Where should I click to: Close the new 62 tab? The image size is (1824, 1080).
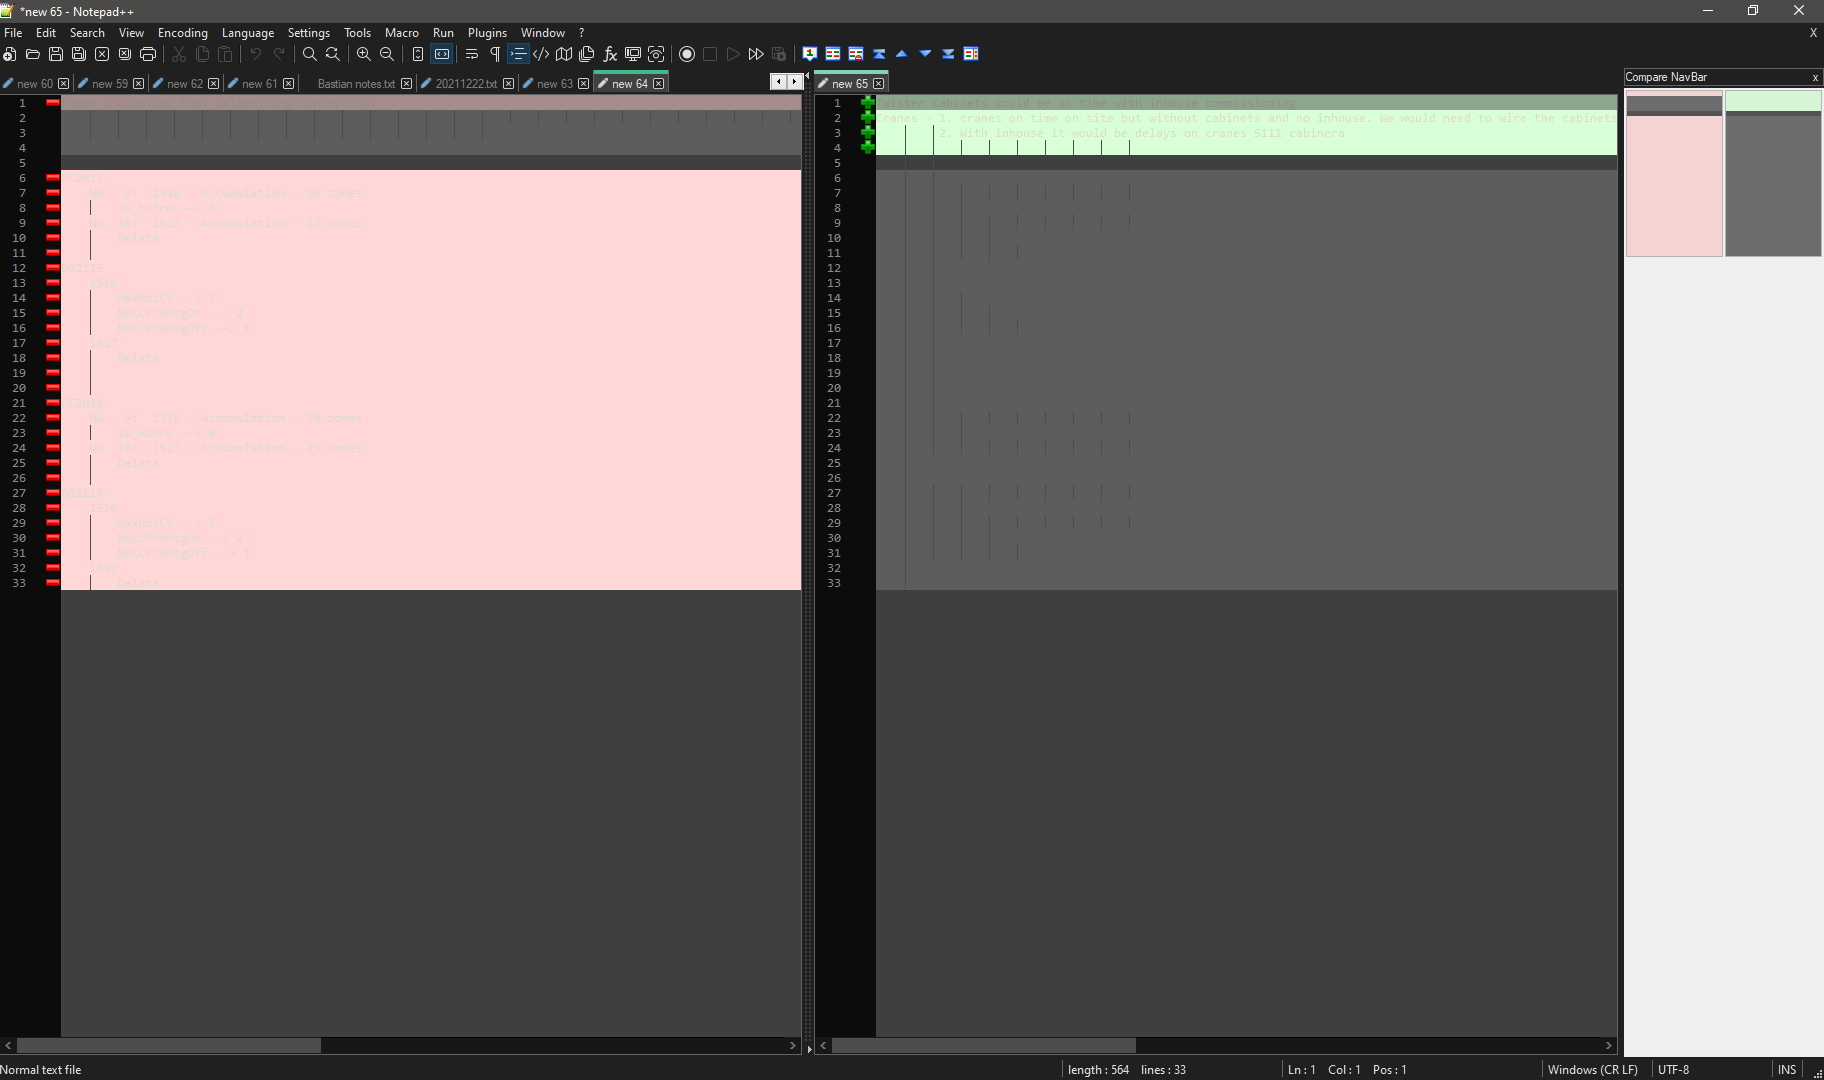click(214, 84)
